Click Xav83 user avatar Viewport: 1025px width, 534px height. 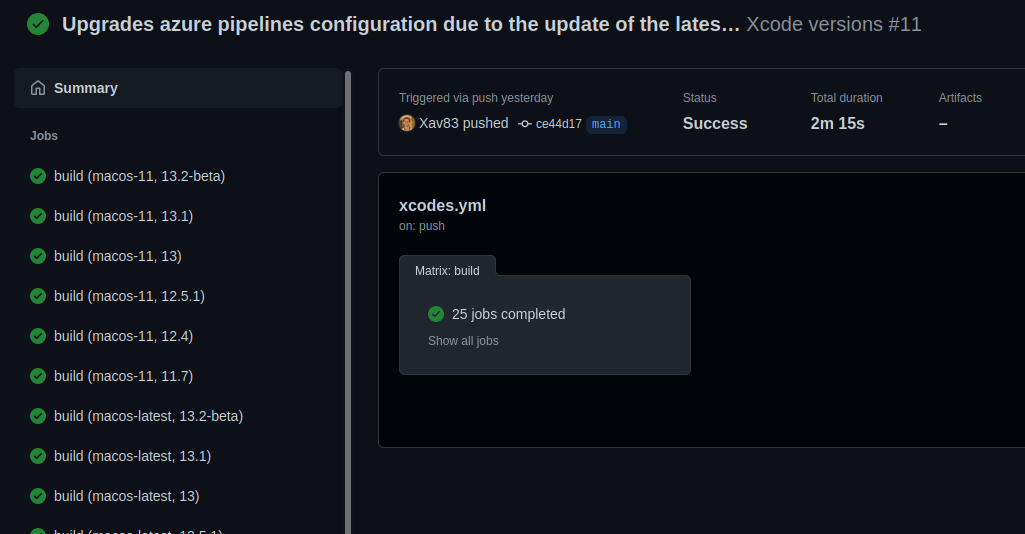tap(407, 123)
